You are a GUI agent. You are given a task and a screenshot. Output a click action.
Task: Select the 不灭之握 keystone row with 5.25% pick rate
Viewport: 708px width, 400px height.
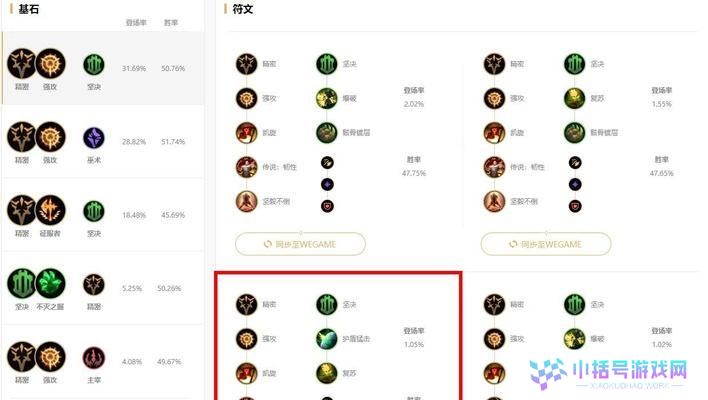coord(103,288)
